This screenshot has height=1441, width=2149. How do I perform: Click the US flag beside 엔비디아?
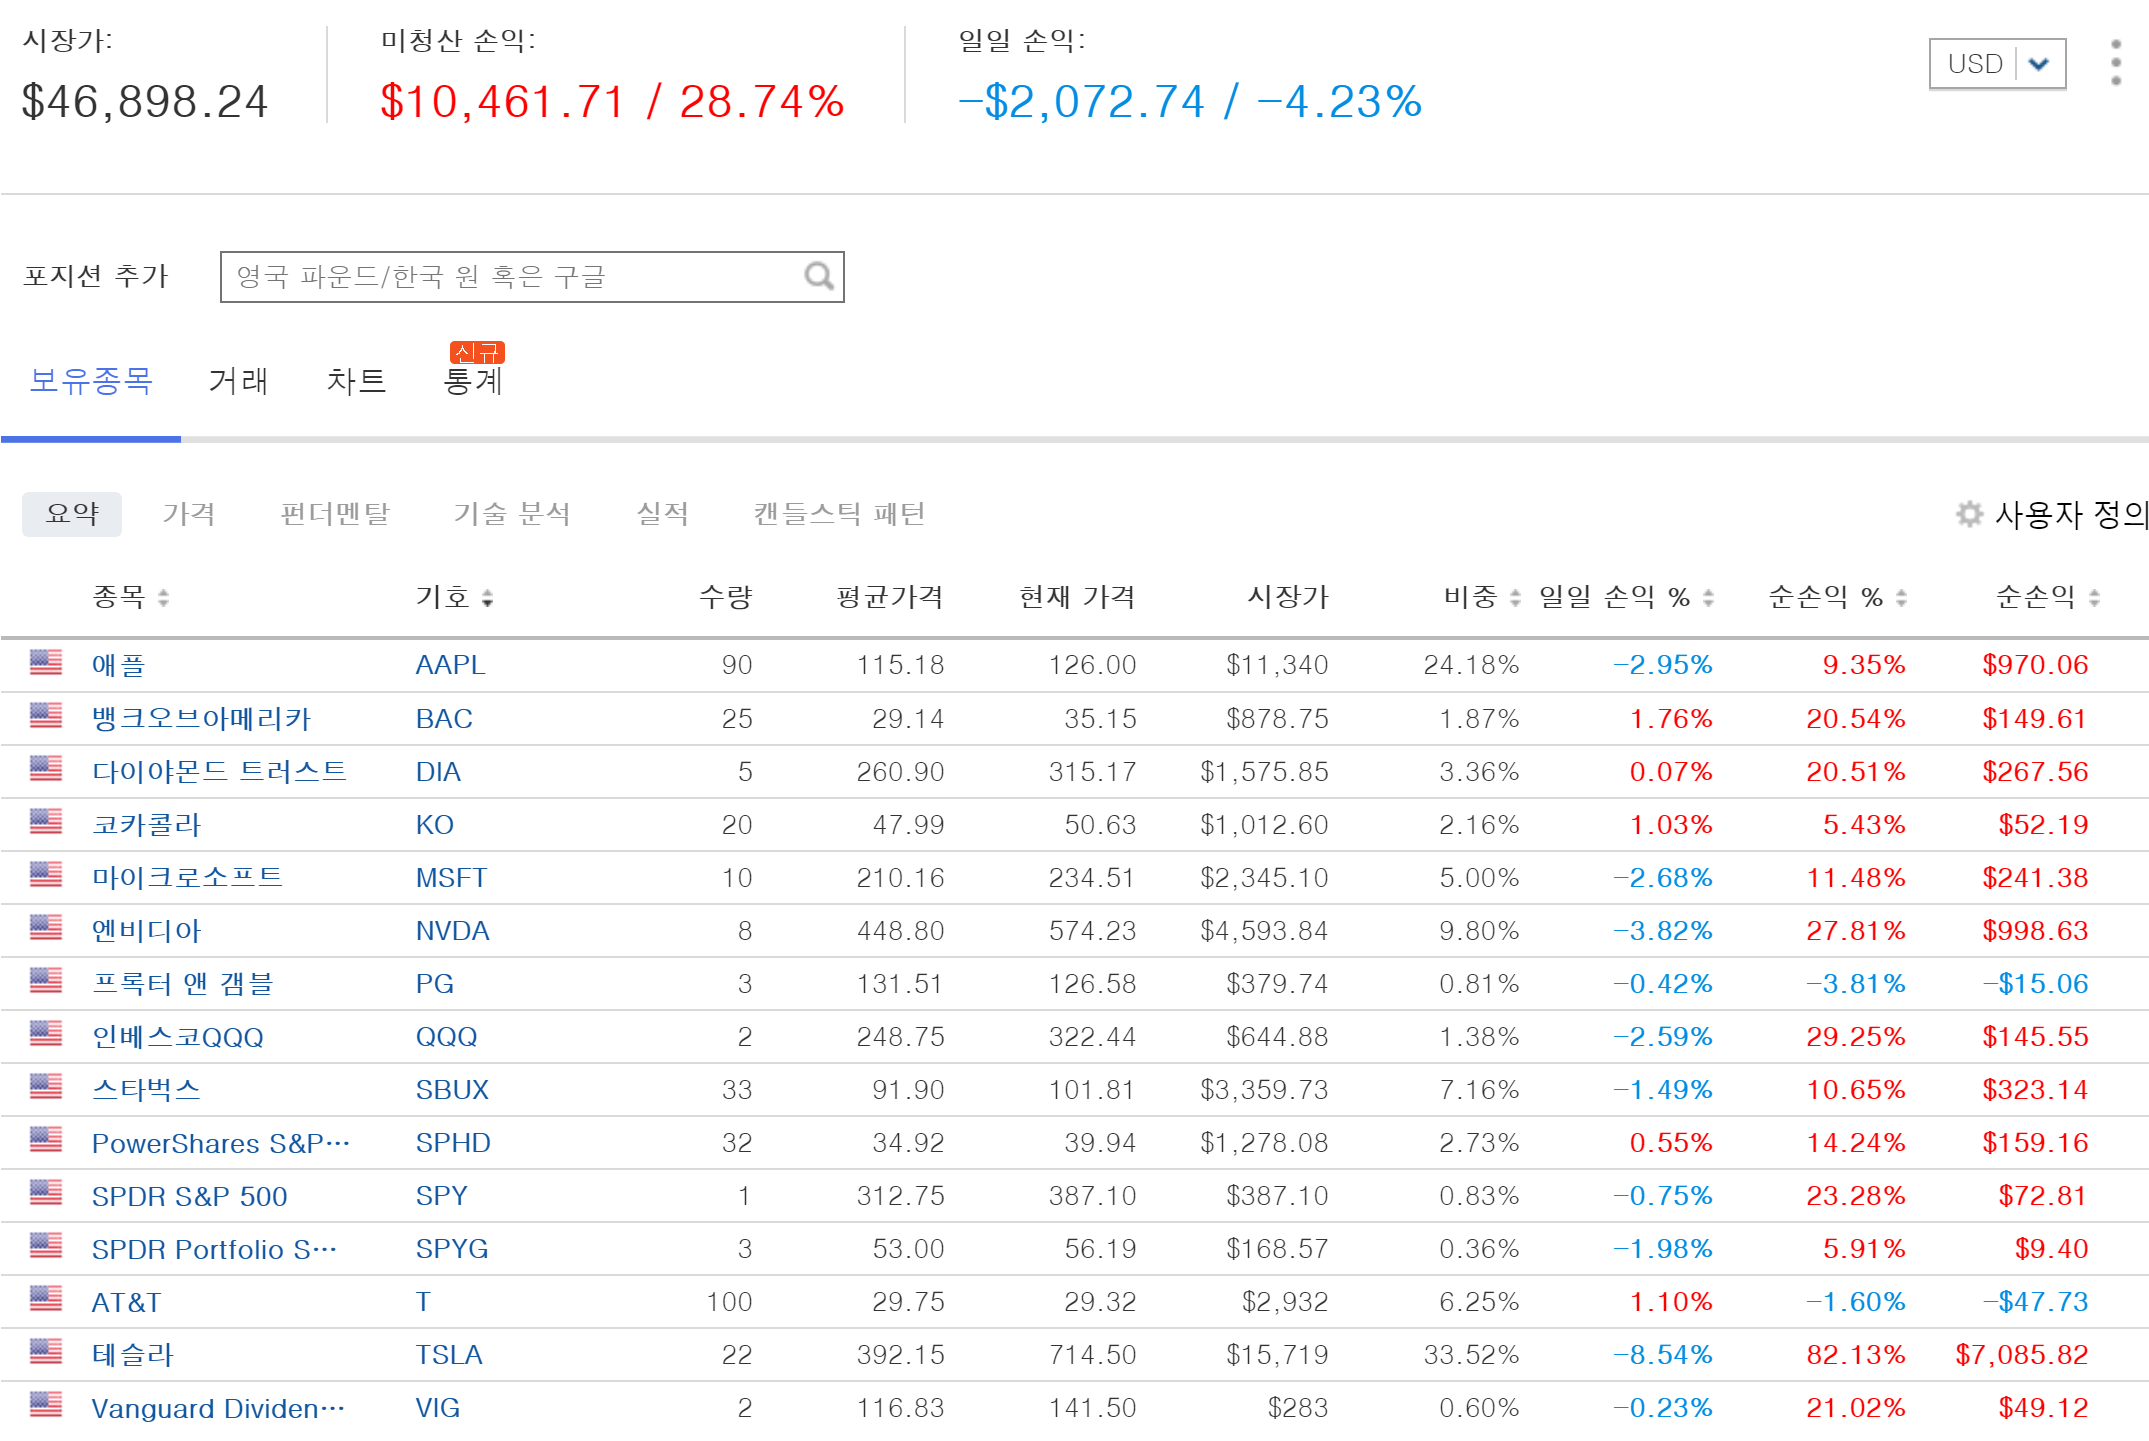point(46,928)
